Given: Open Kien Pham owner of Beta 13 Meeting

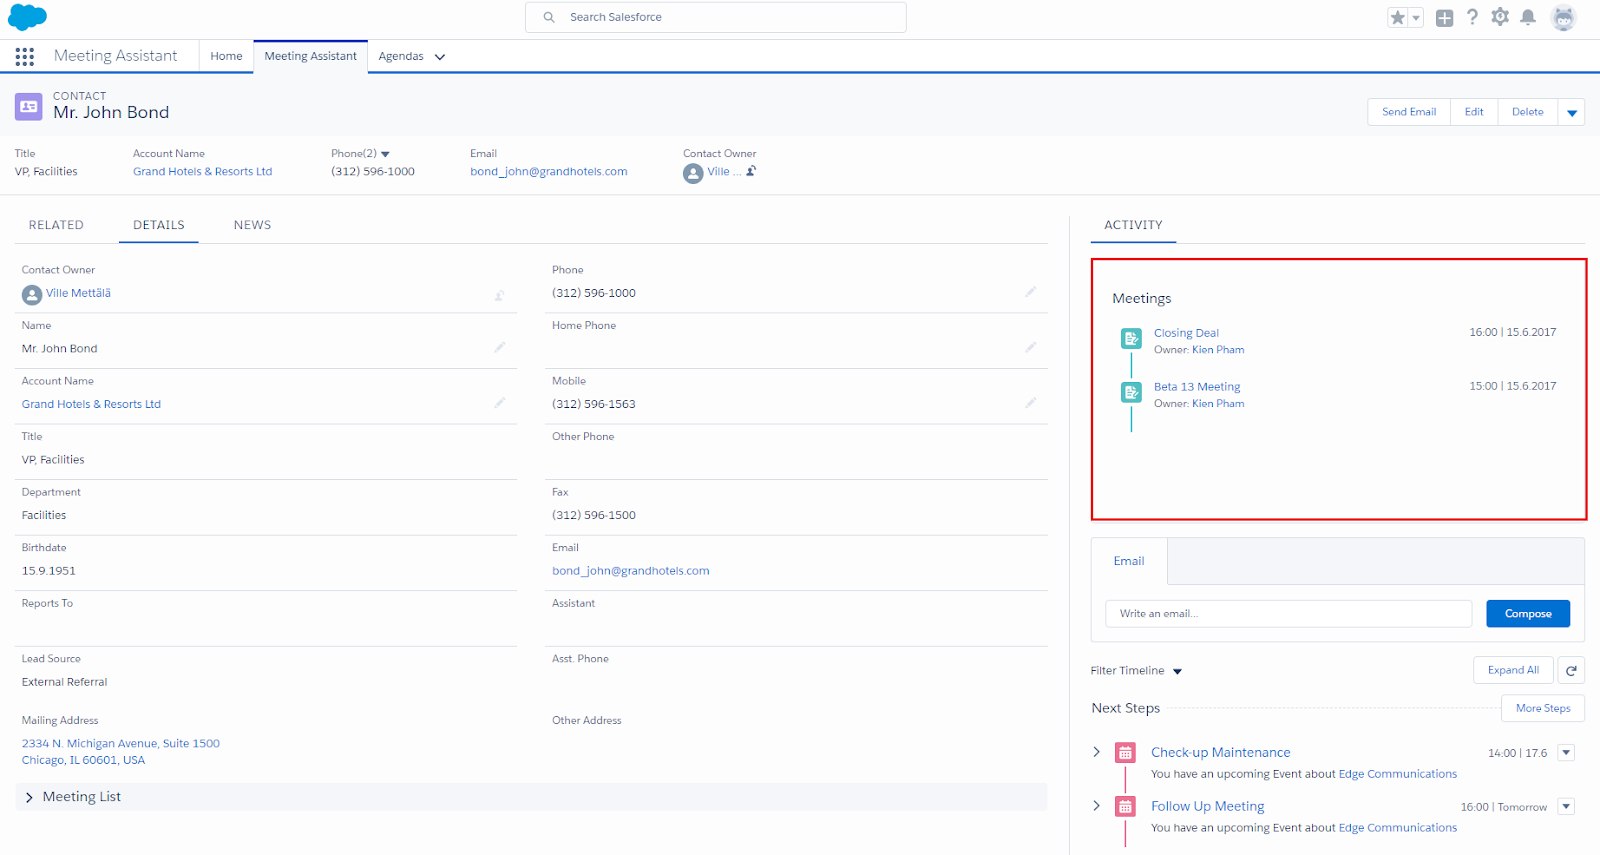Looking at the screenshot, I should point(1218,404).
